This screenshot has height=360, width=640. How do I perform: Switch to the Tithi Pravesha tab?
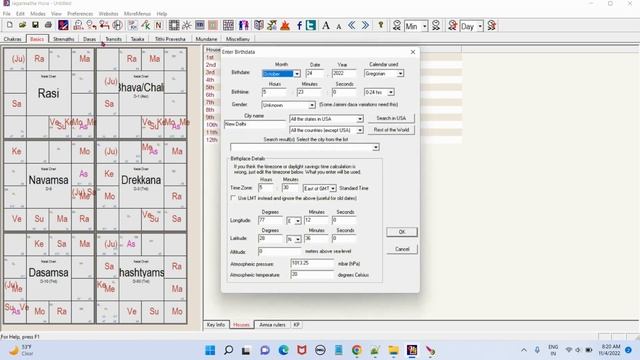coord(170,39)
